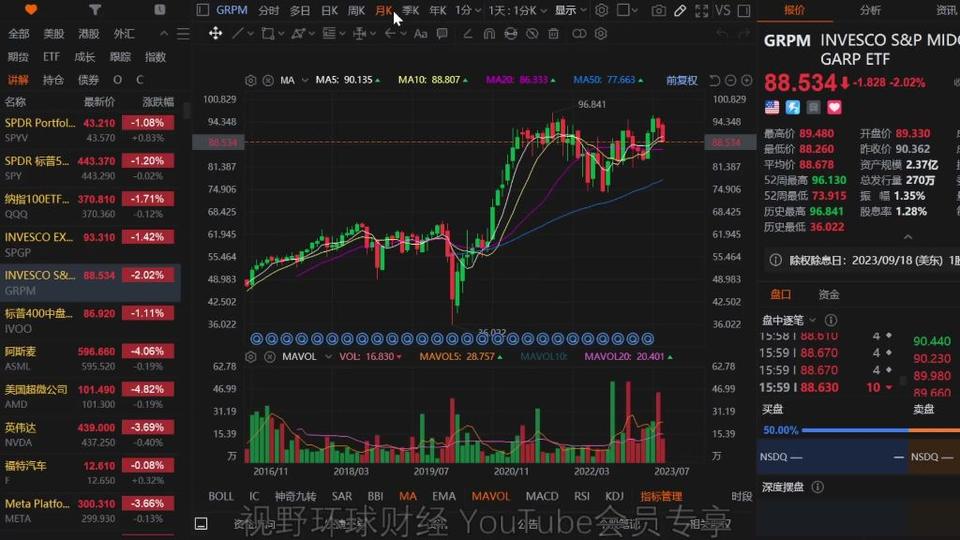
Task: Pick the rectangle shape drawing tool
Action: pyautogui.click(x=268, y=33)
